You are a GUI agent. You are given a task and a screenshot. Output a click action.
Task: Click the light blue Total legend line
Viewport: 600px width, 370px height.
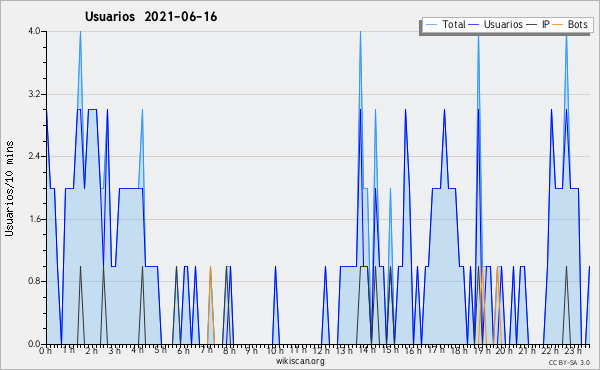tap(431, 25)
